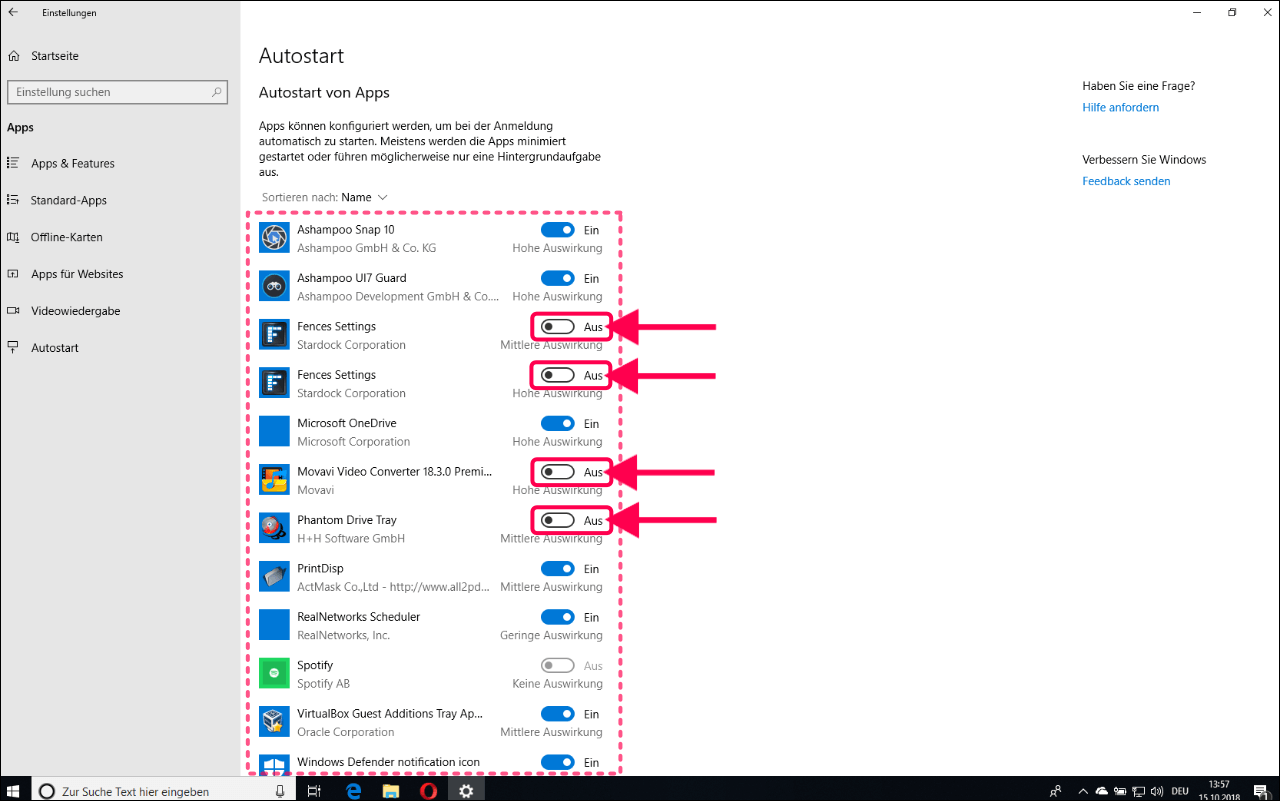
Task: Launch Microsoft Edge from the taskbar
Action: (x=352, y=791)
